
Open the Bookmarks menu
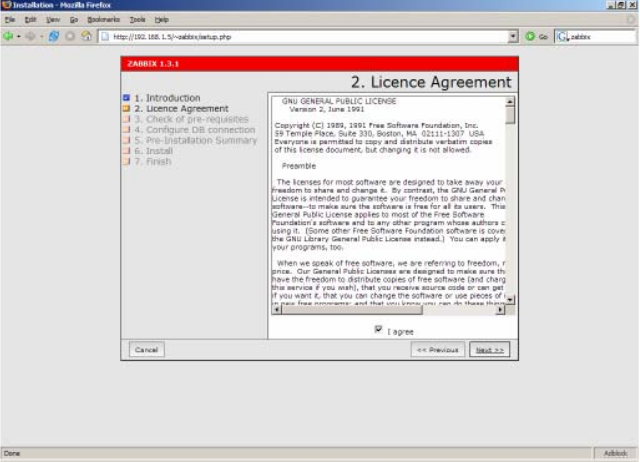click(x=104, y=20)
